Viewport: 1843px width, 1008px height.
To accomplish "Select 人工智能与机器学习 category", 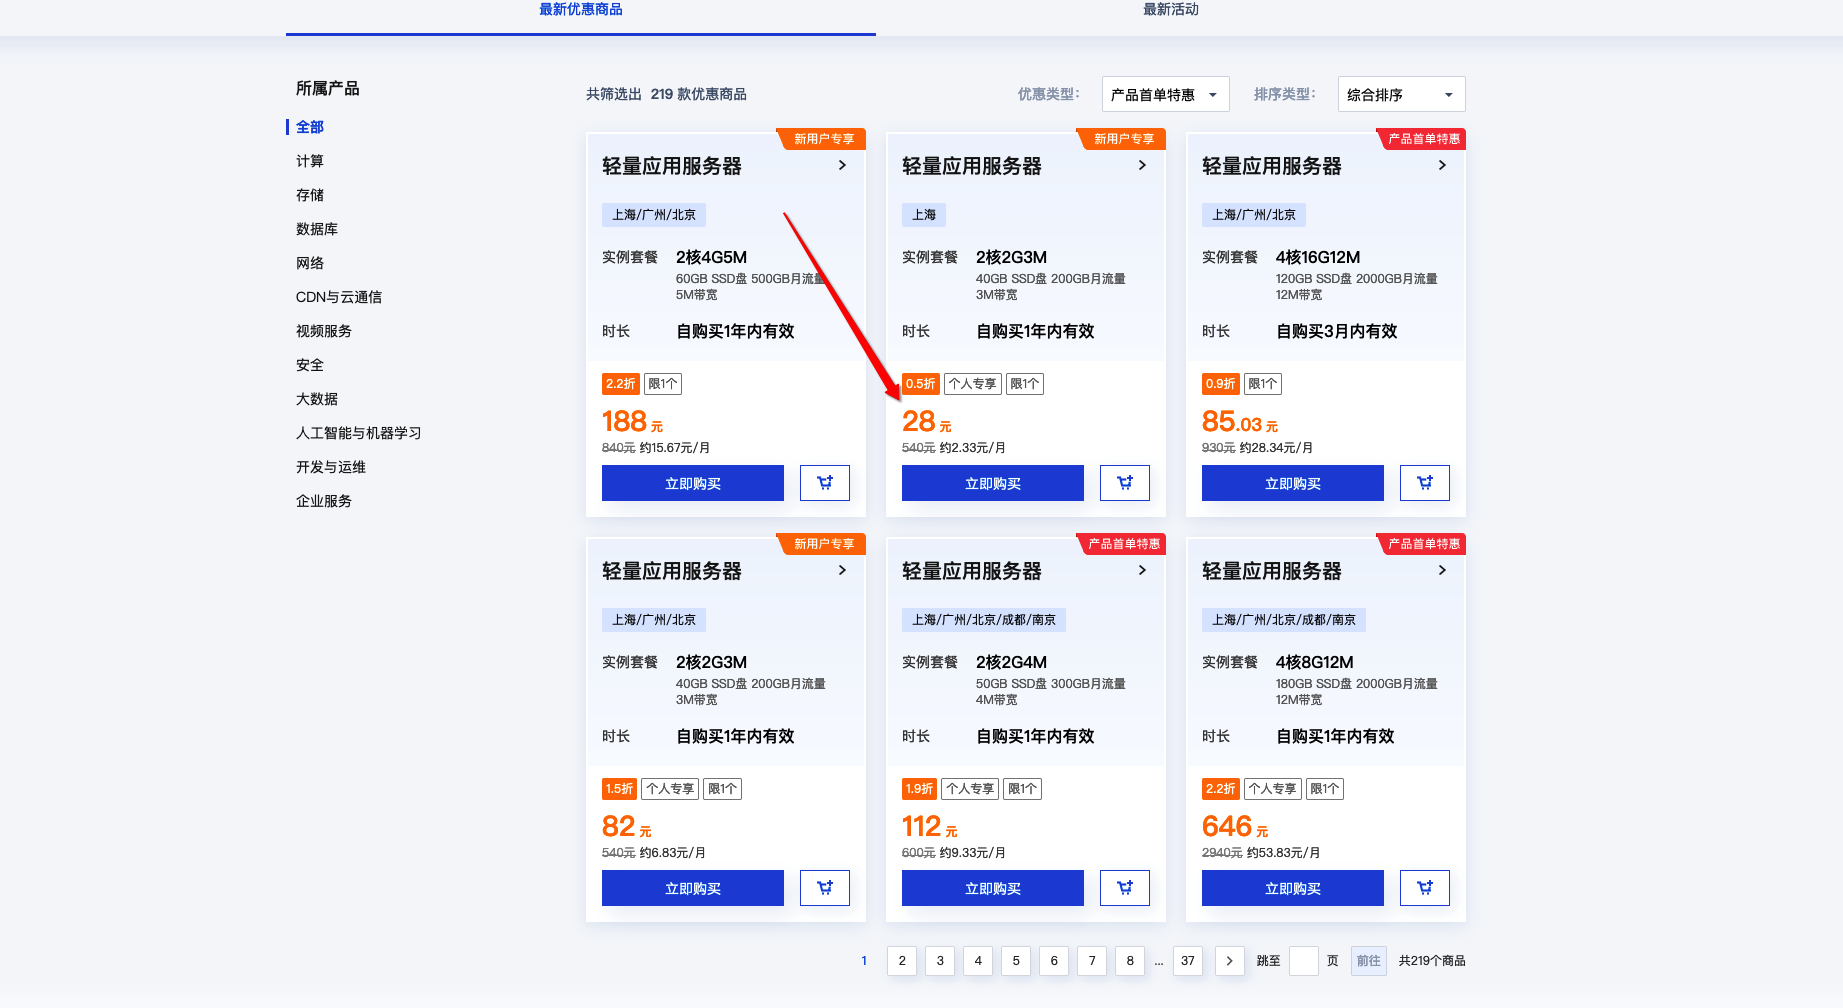I will pos(359,433).
